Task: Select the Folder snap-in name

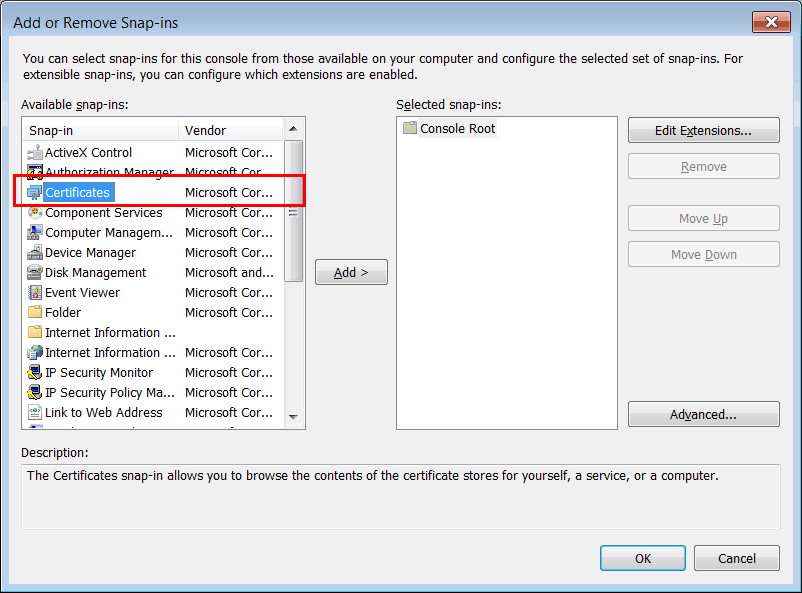Action: (63, 312)
